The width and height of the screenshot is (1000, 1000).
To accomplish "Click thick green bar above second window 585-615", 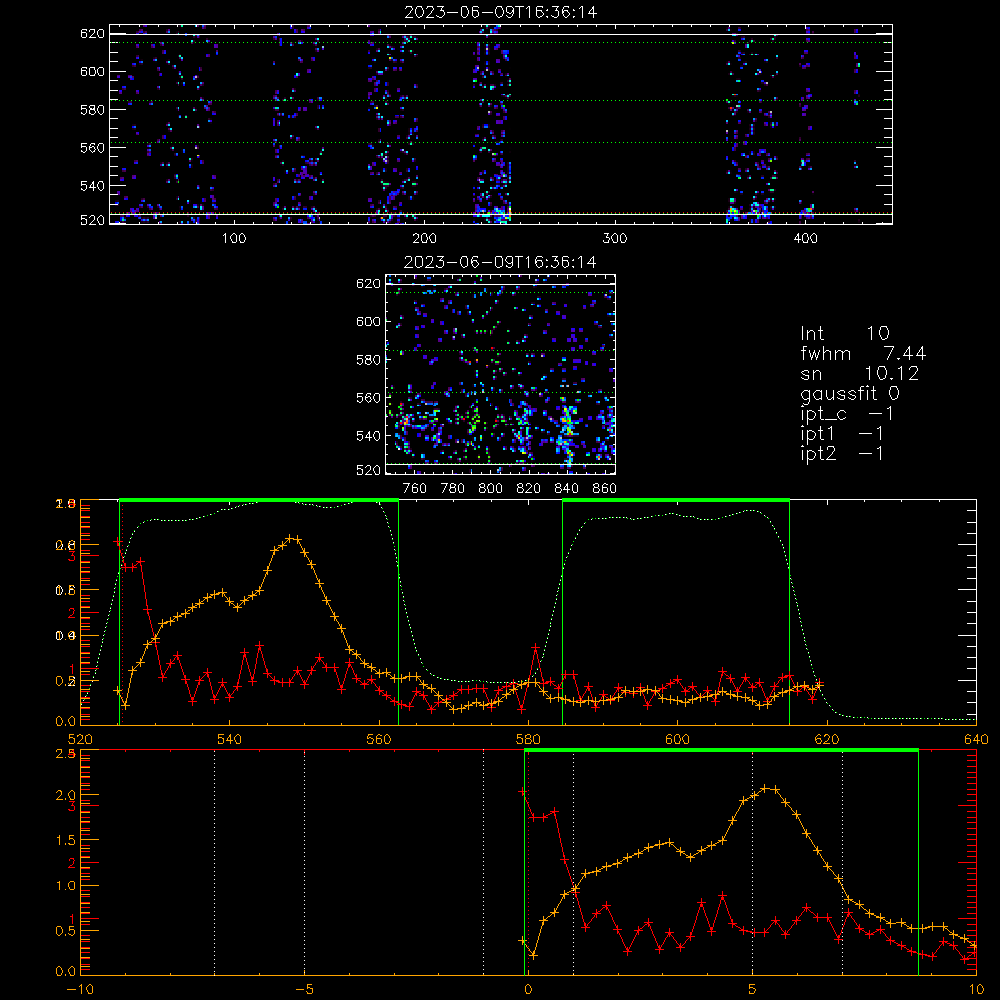I will pos(676,500).
